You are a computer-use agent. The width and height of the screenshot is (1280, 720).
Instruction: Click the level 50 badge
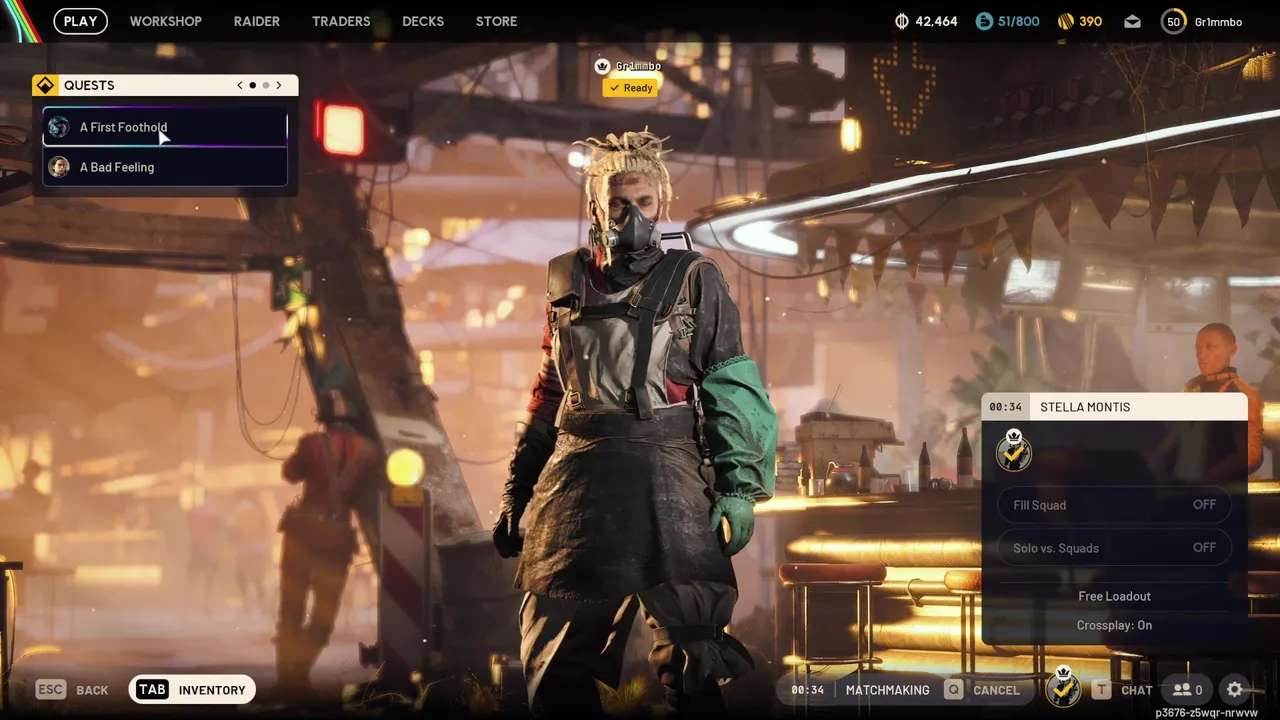pyautogui.click(x=1174, y=21)
